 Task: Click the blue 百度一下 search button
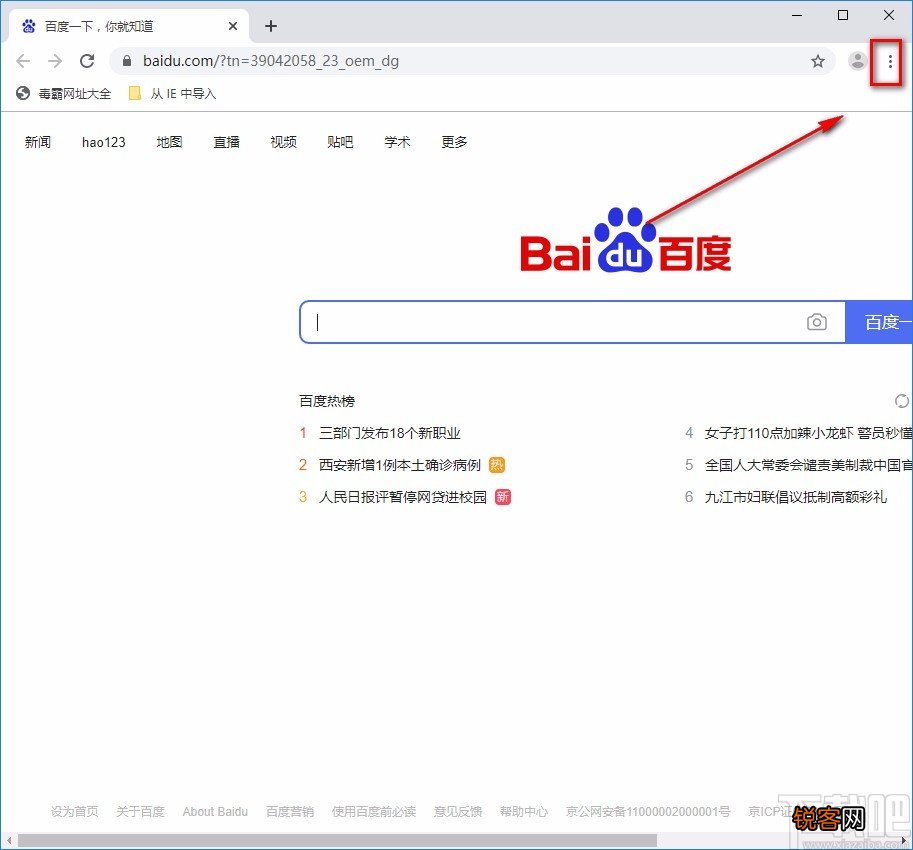pos(879,322)
